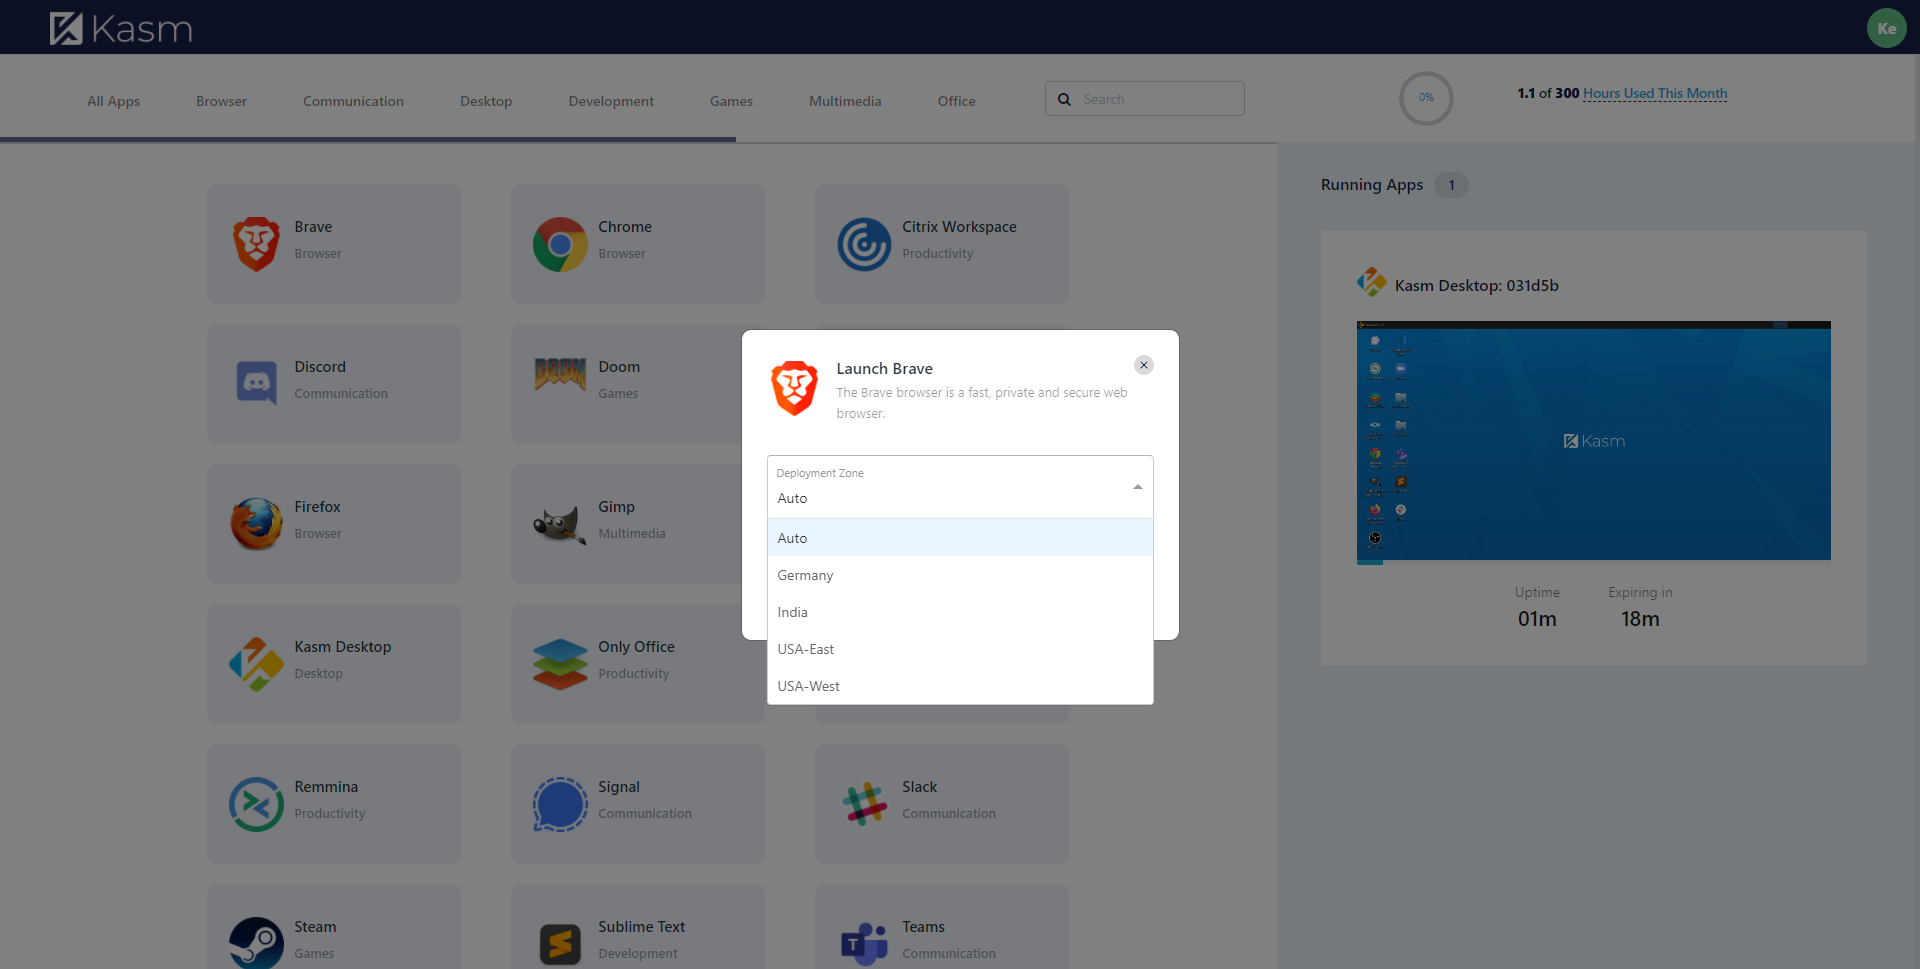
Task: Click the Kasm Desktop app icon
Action: tap(256, 664)
